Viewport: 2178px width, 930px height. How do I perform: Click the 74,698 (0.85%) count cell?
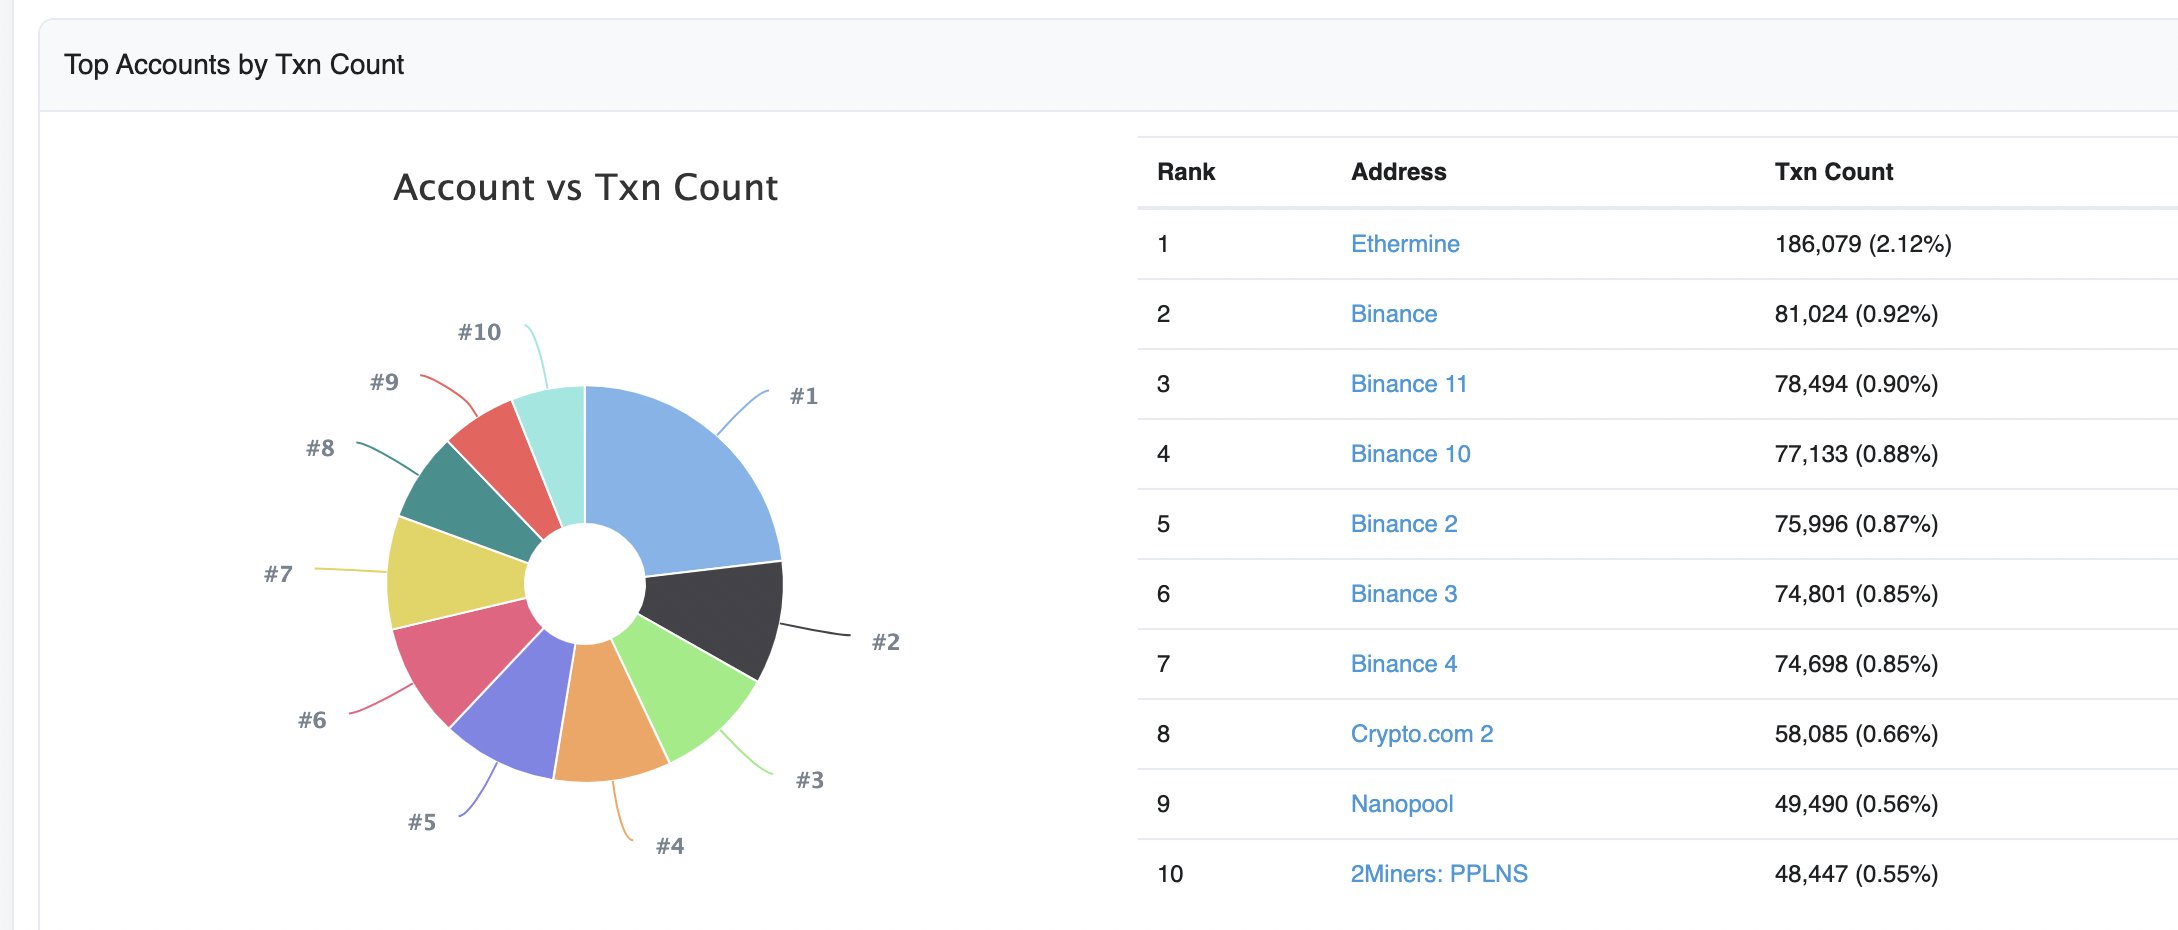(1856, 664)
